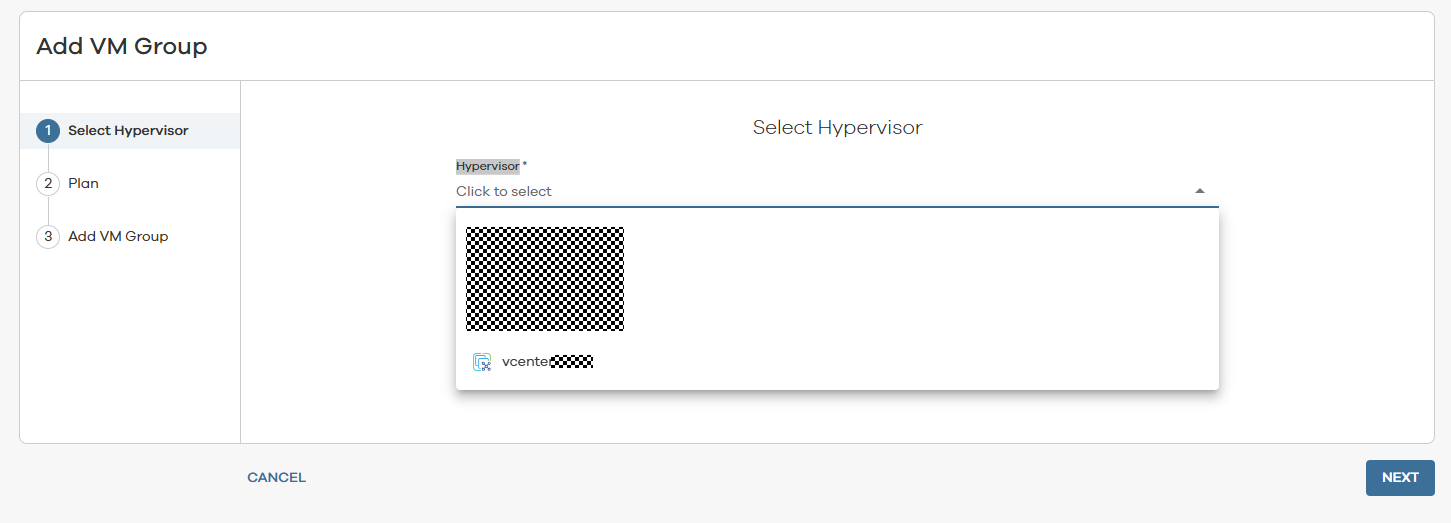Click the required asterisk beside Hypervisor
This screenshot has height=523, width=1451.
coord(525,165)
